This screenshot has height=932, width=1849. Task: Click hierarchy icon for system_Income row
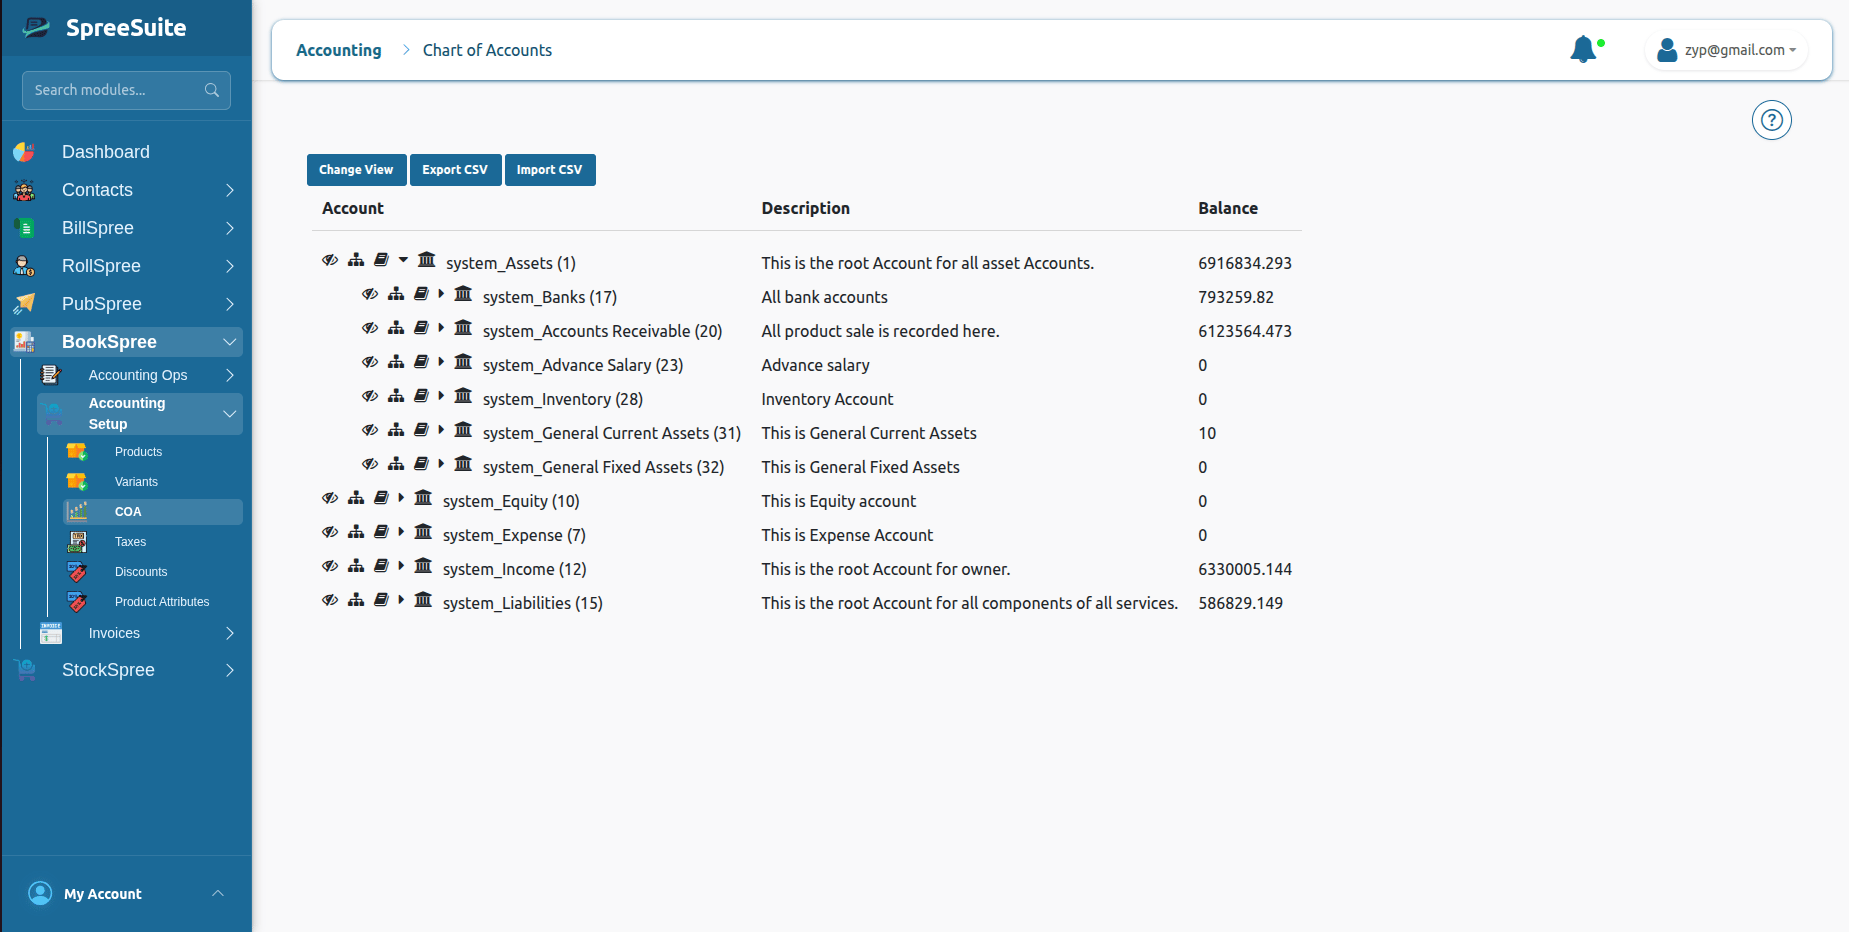tap(356, 566)
